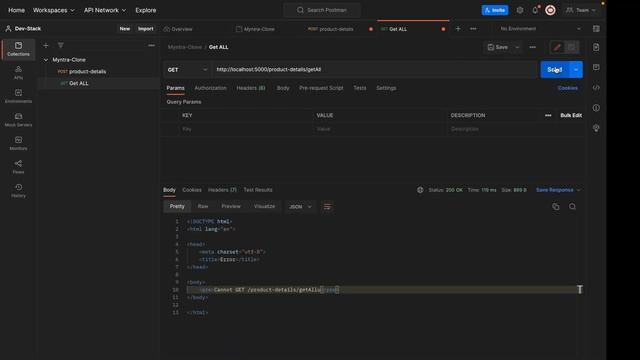Open the Cookies link

point(568,88)
